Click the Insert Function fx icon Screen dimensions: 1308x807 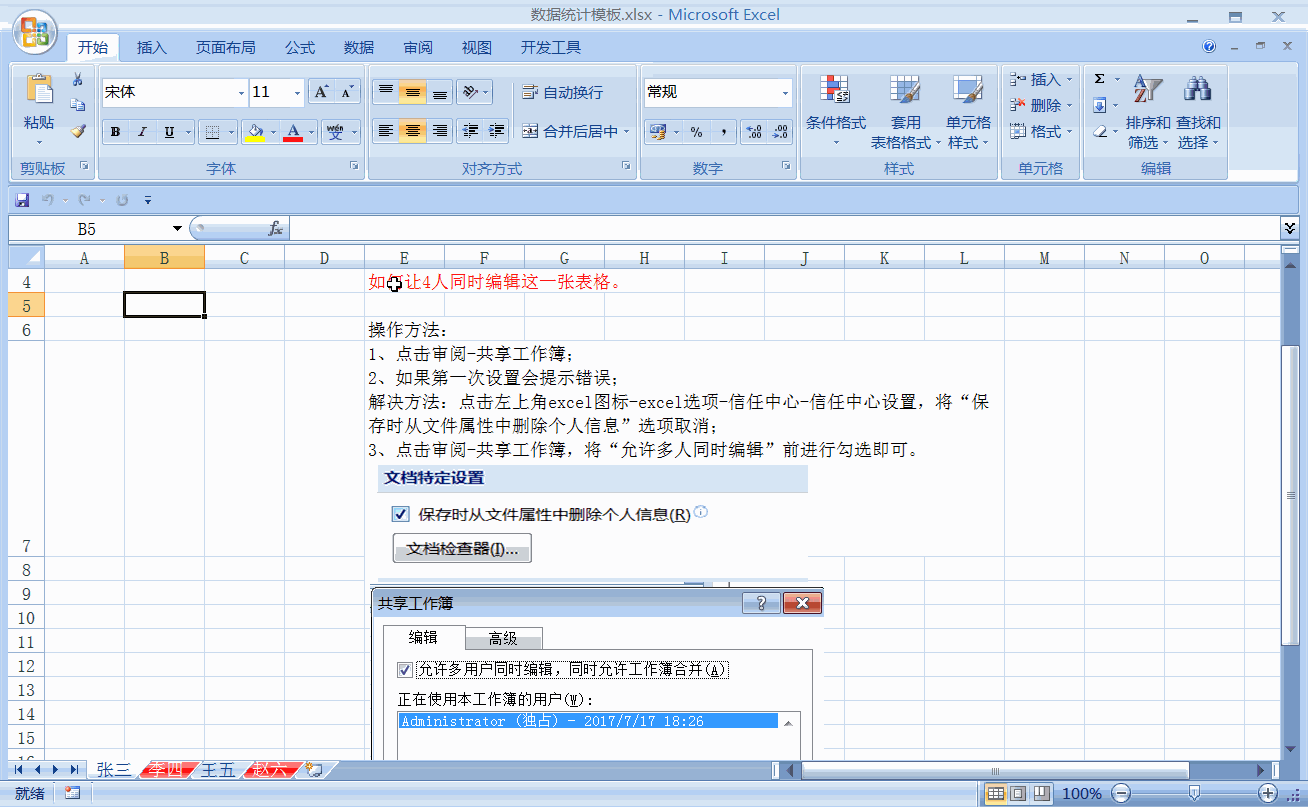[276, 229]
